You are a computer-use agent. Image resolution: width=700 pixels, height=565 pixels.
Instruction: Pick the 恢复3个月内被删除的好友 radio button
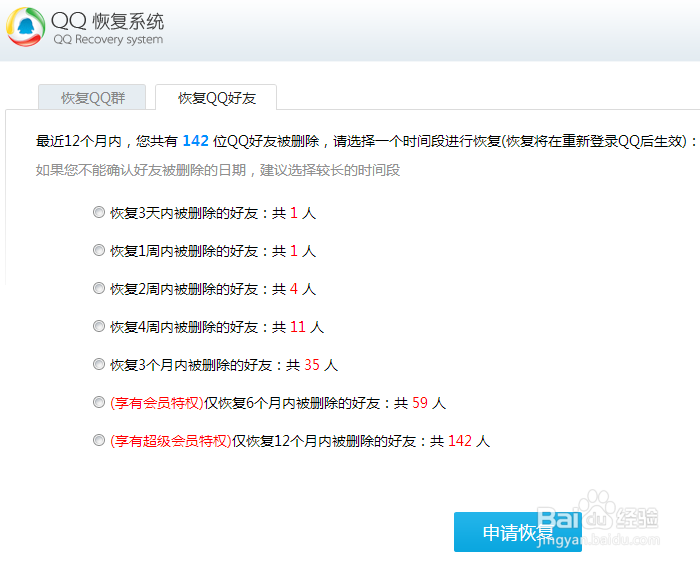[x=99, y=364]
